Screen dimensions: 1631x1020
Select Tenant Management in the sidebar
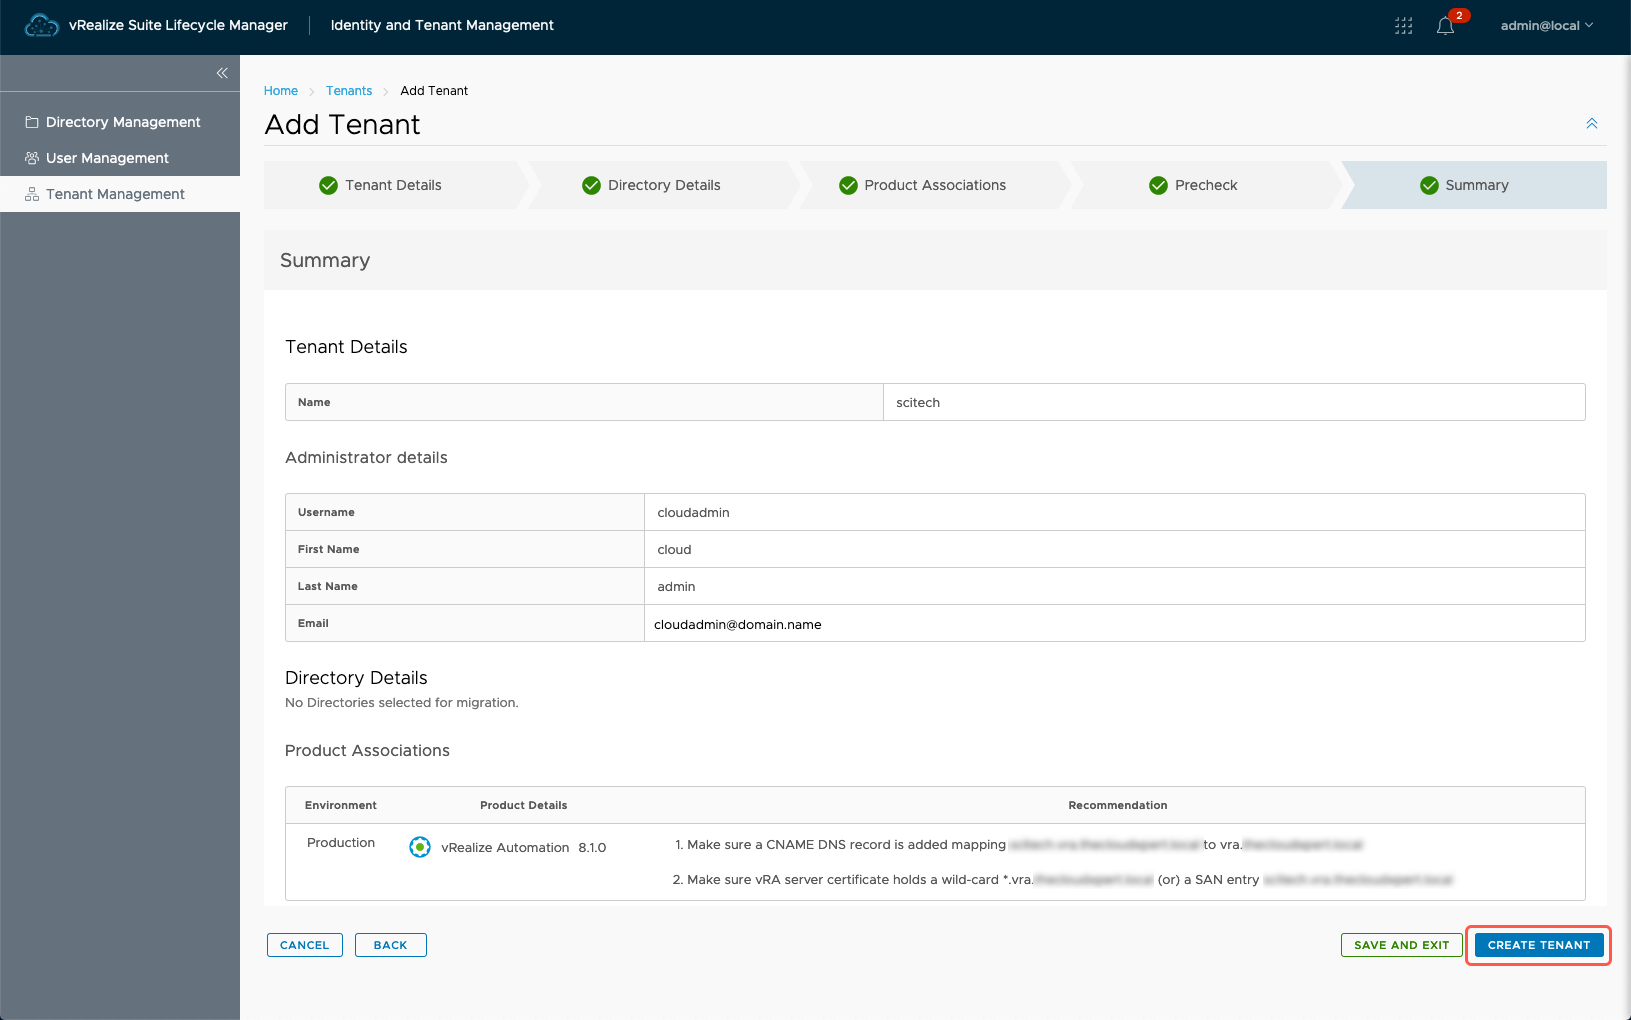(115, 194)
